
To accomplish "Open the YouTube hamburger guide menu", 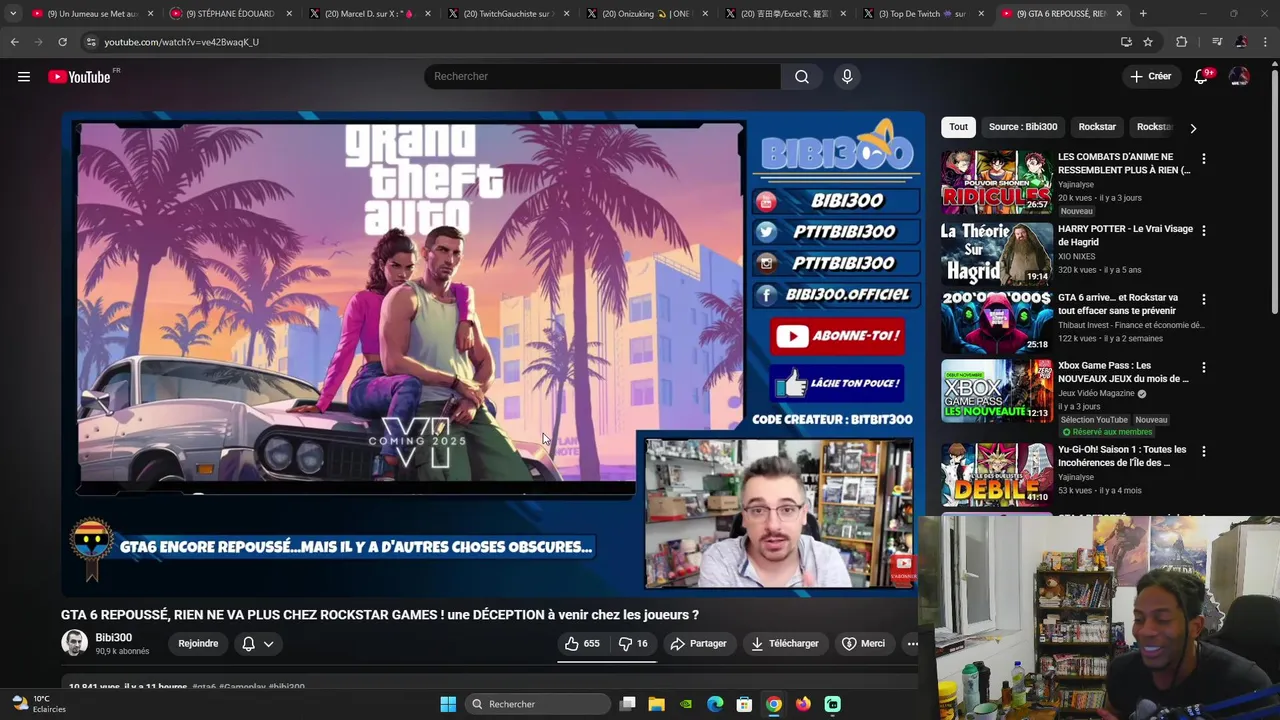I will [24, 77].
